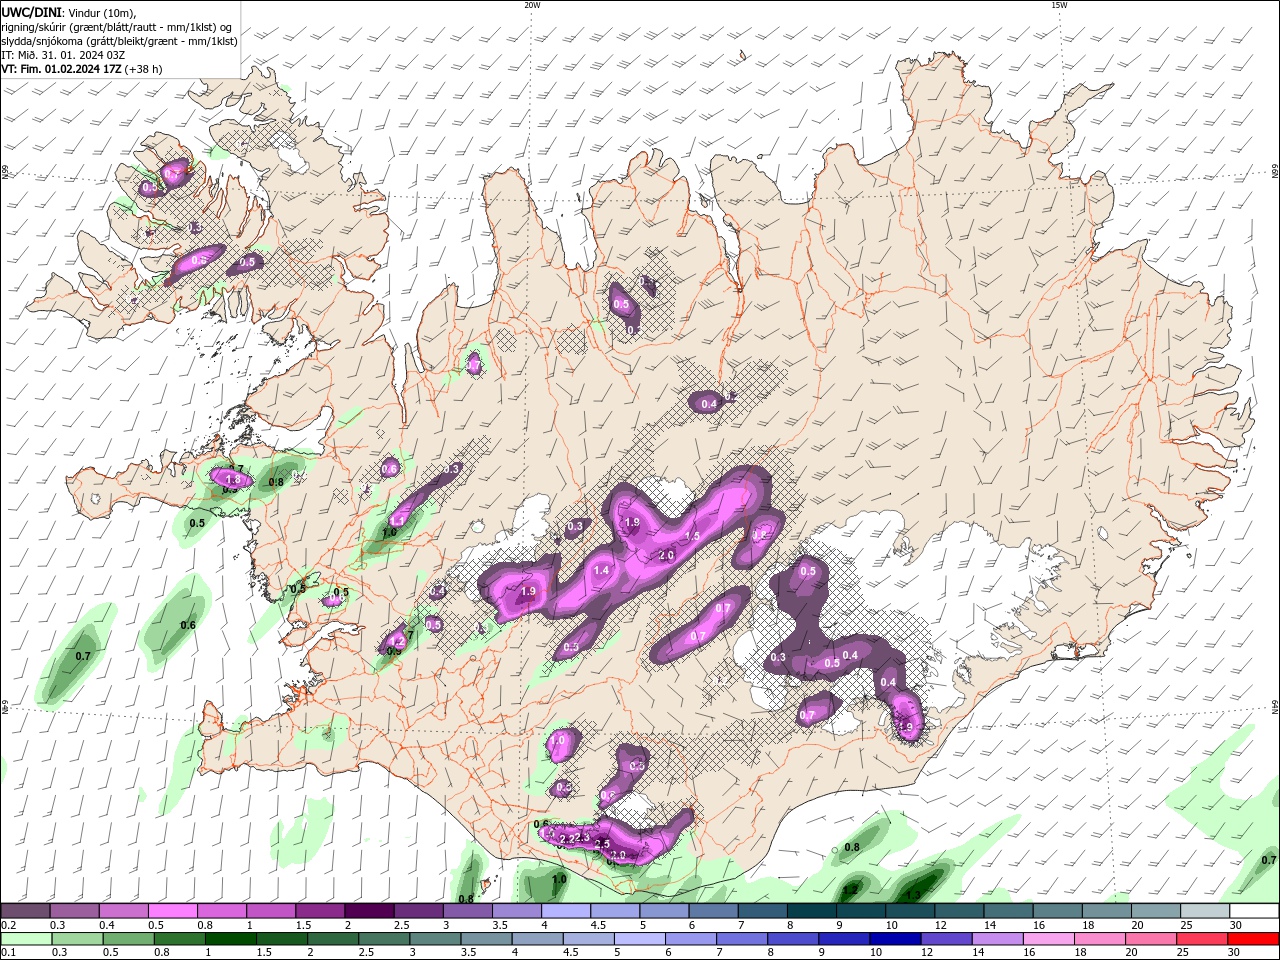The width and height of the screenshot is (1280, 960).
Task: Click the 2.5 snowfall value near south coast
Action: [602, 844]
